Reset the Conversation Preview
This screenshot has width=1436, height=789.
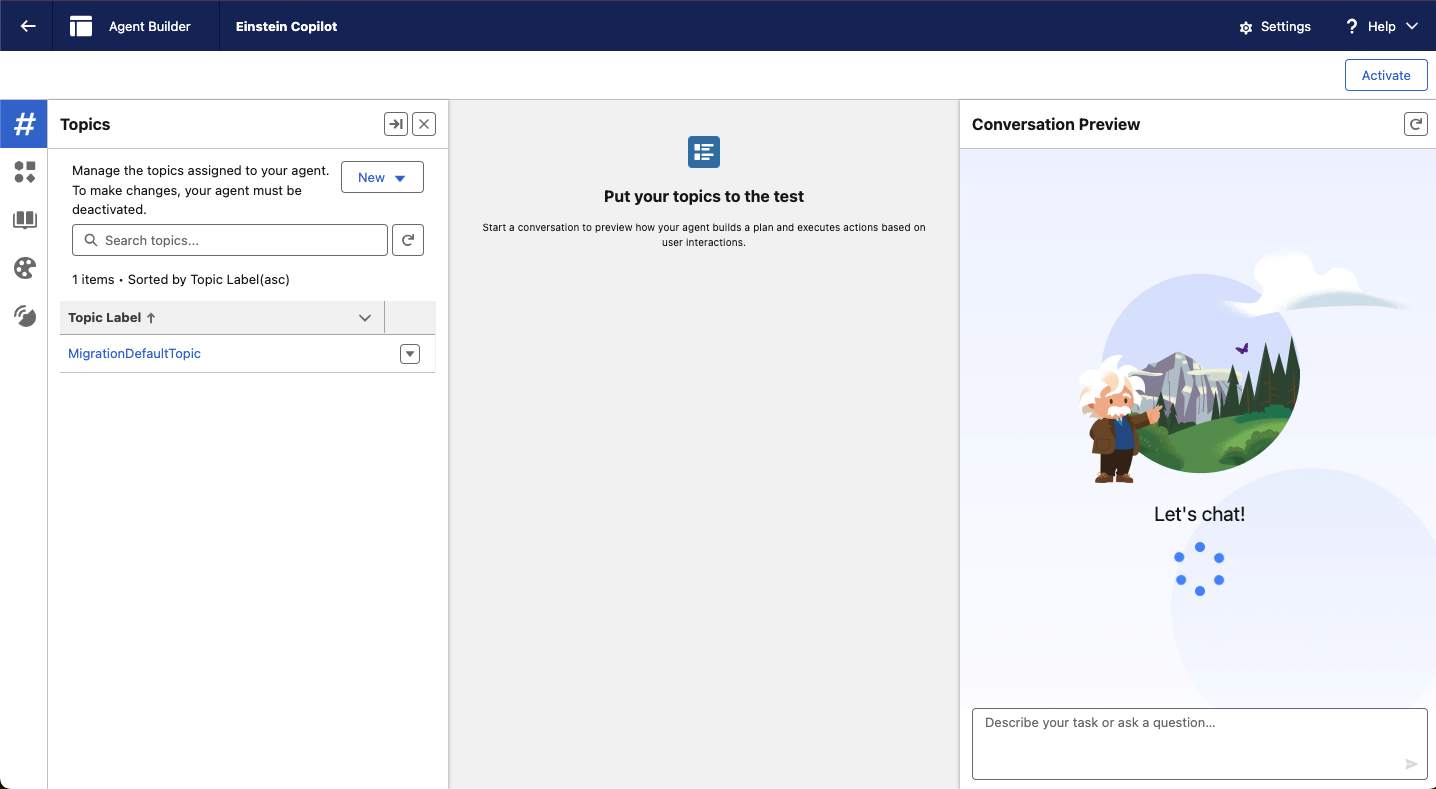pos(1415,124)
